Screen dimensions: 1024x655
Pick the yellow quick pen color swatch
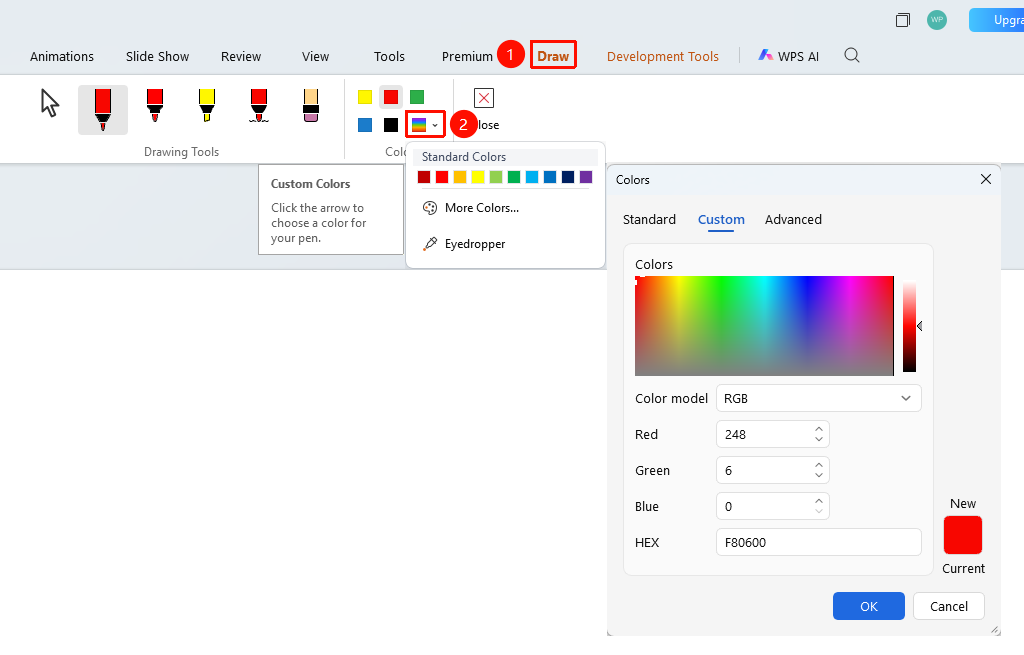(365, 97)
